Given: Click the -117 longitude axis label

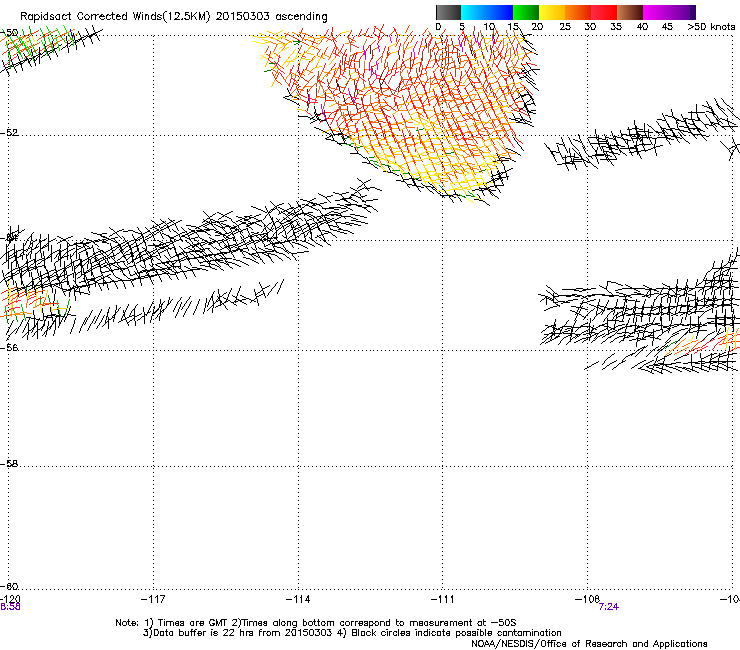Looking at the screenshot, I should click(153, 599).
